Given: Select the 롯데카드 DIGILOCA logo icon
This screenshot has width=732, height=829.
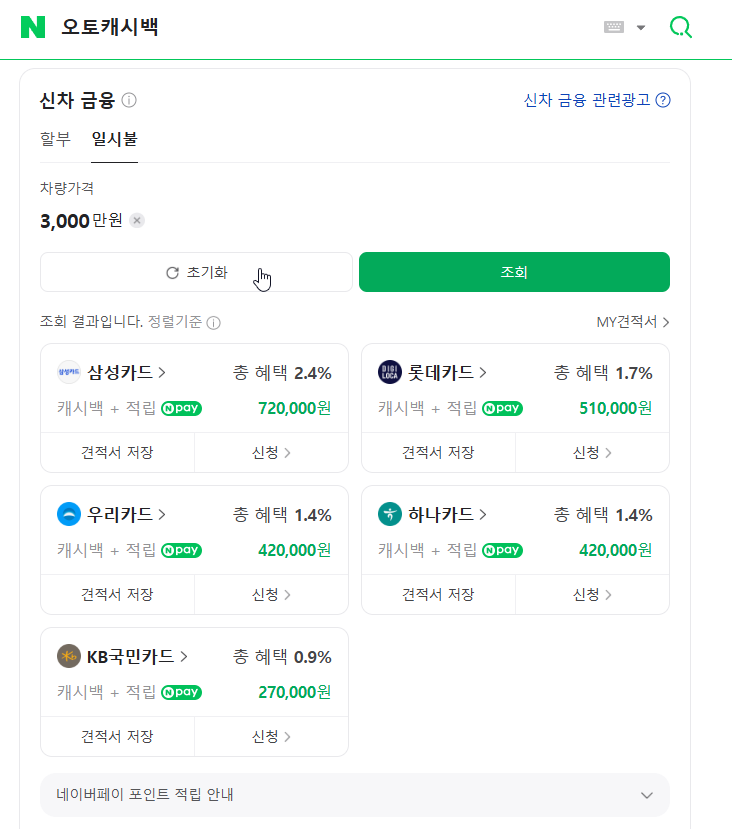Looking at the screenshot, I should tap(390, 371).
